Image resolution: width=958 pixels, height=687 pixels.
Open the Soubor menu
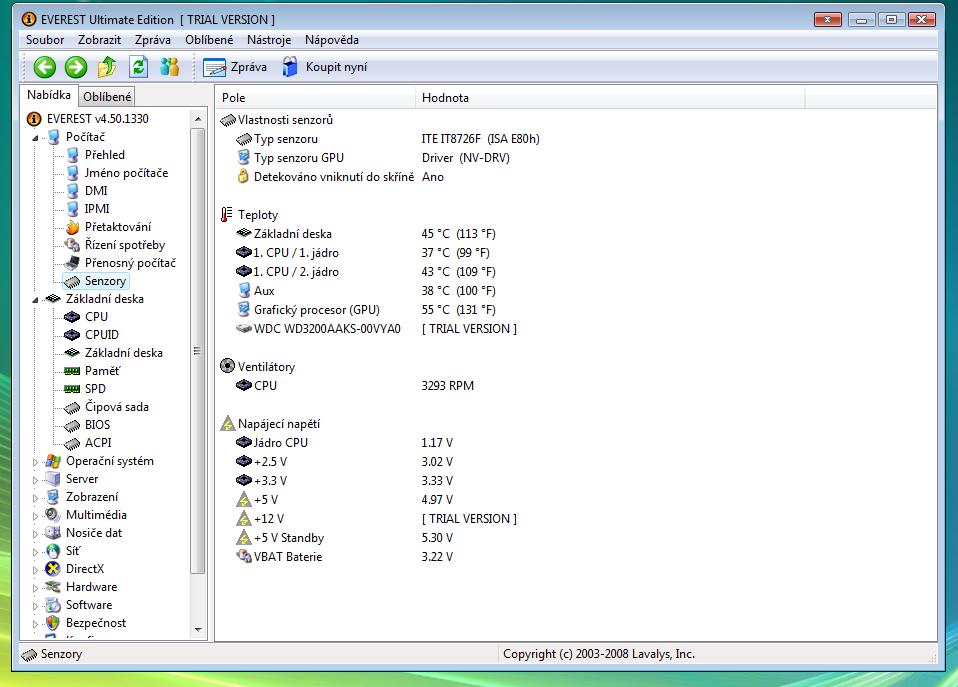45,40
